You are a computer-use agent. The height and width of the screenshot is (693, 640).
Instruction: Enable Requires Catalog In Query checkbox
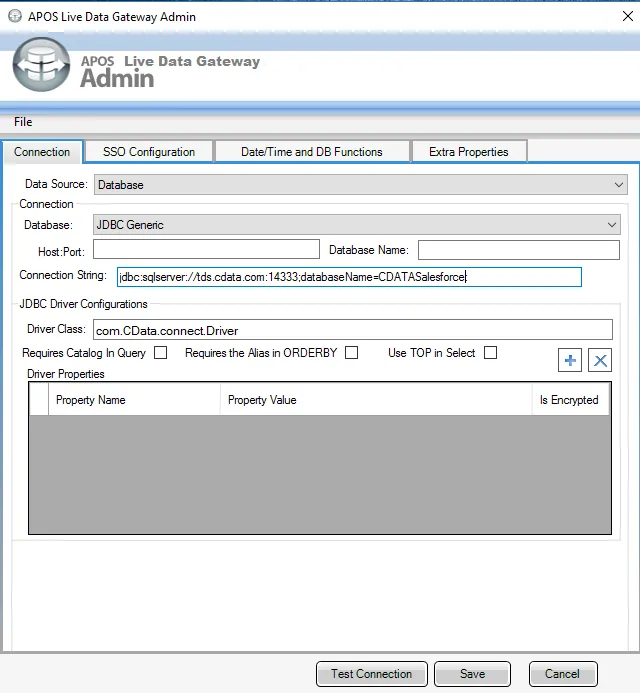point(161,353)
